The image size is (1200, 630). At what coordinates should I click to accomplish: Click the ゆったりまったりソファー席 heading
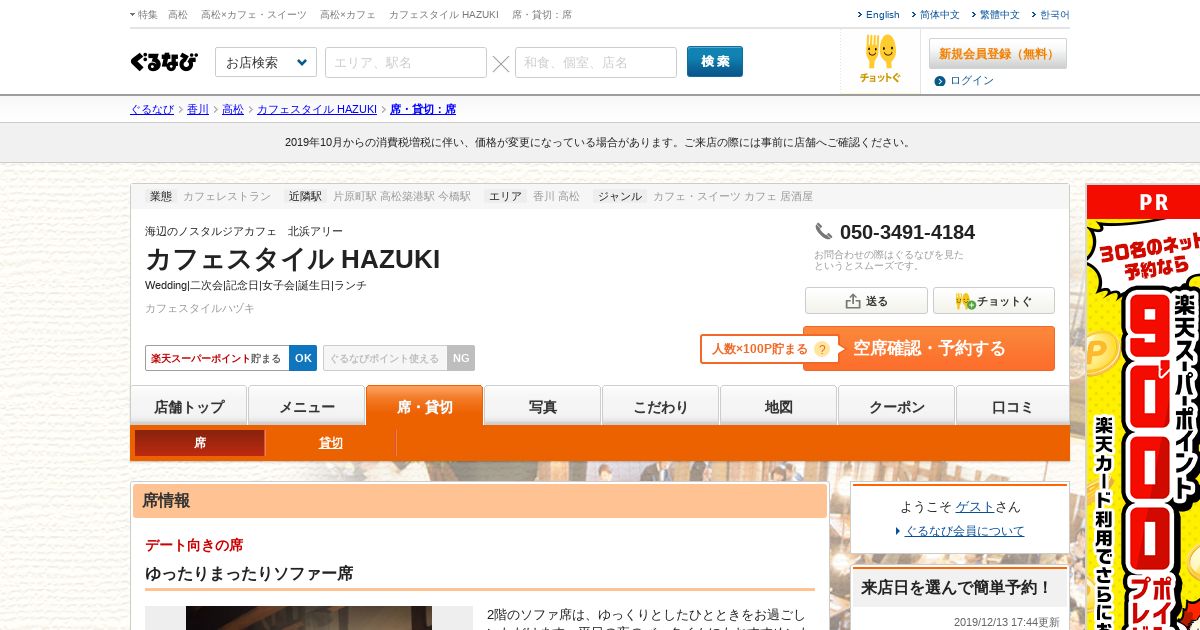(x=249, y=574)
